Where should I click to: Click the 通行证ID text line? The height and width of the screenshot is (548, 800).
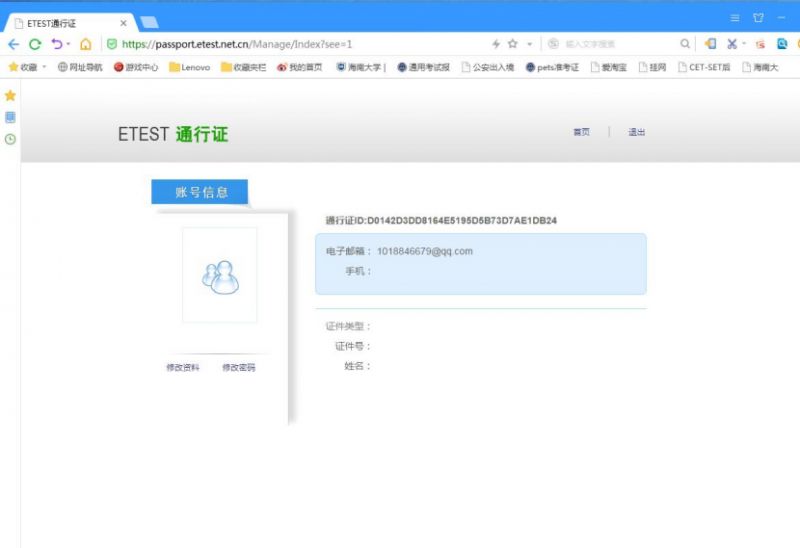pos(441,220)
